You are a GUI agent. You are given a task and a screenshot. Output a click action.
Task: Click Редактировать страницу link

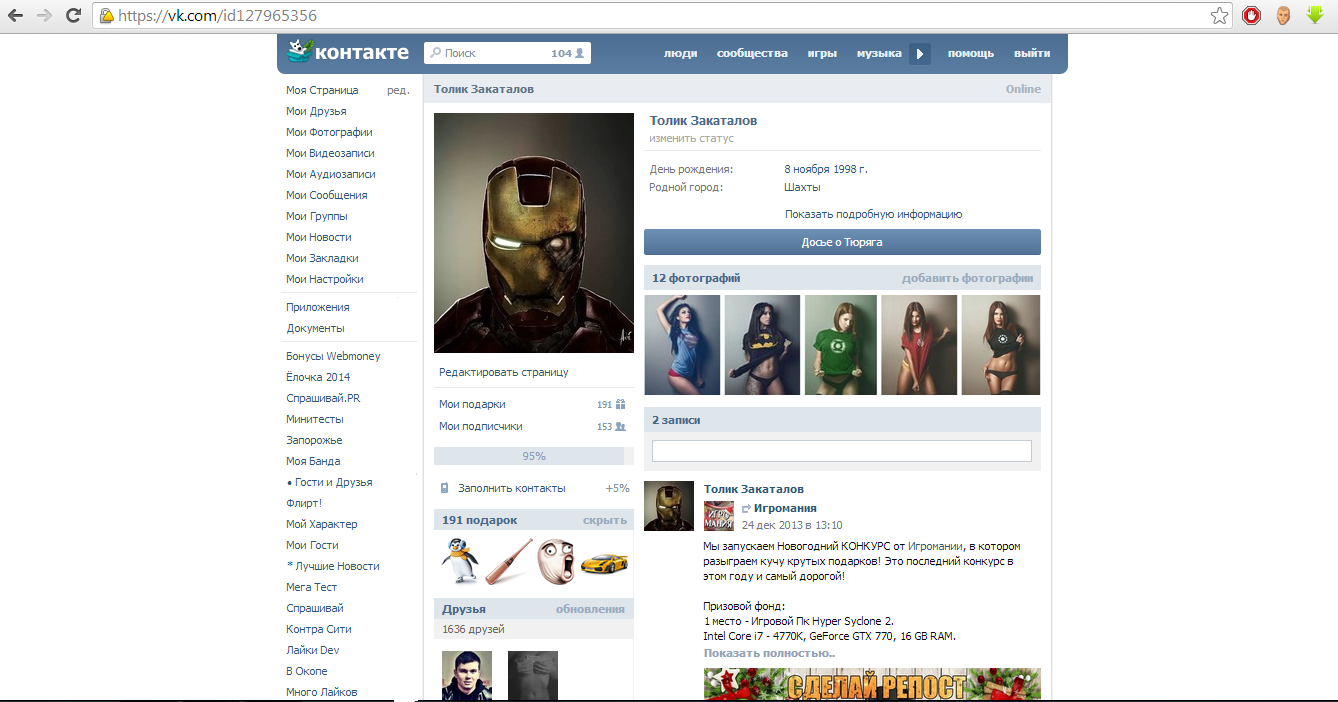[x=504, y=372]
